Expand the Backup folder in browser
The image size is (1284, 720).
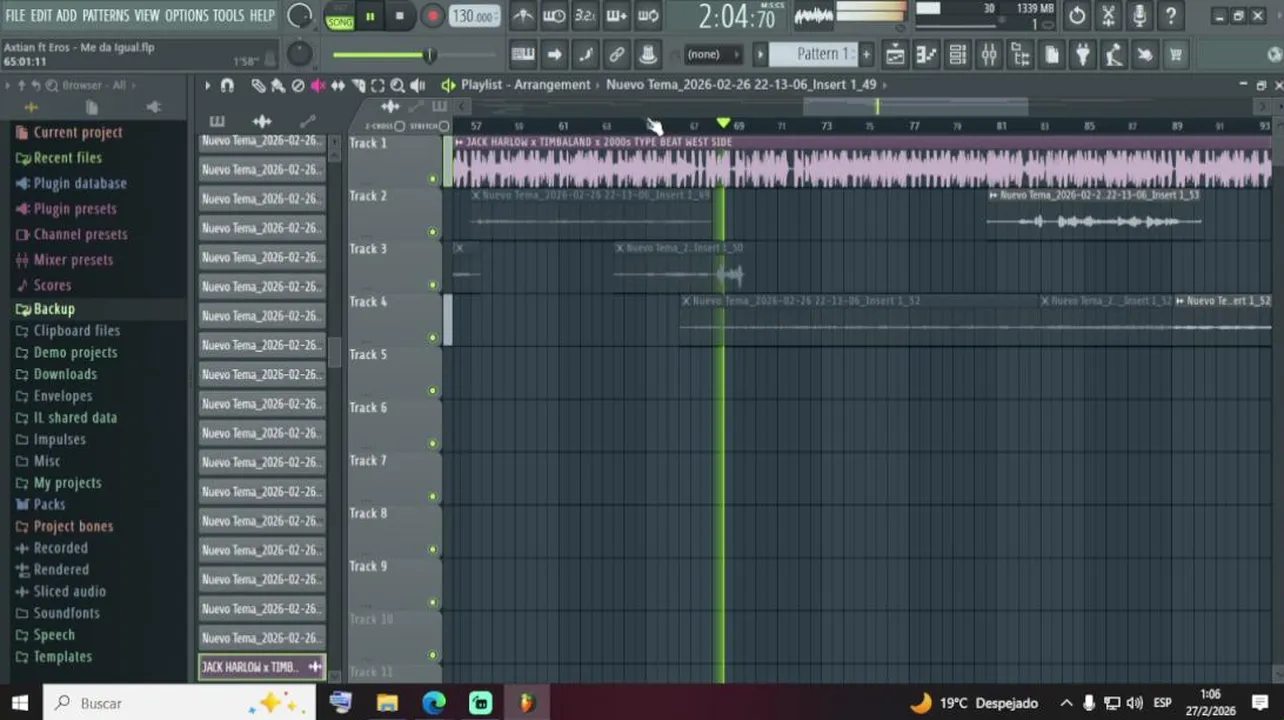point(54,309)
